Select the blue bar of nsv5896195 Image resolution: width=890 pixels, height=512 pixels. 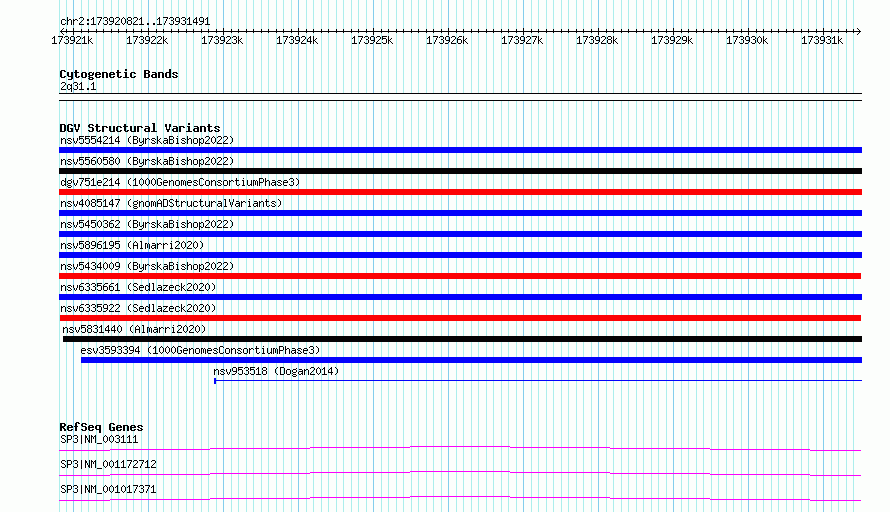pyautogui.click(x=460, y=255)
